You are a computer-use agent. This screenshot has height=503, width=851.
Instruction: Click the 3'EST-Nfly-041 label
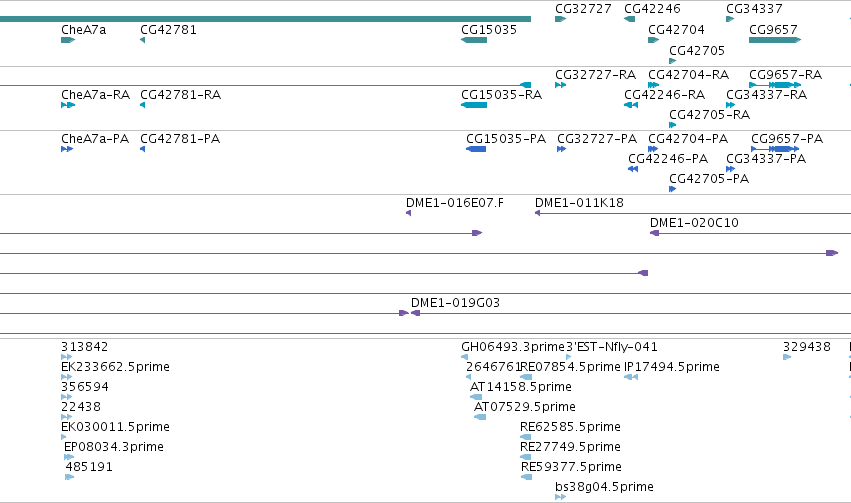[612, 347]
